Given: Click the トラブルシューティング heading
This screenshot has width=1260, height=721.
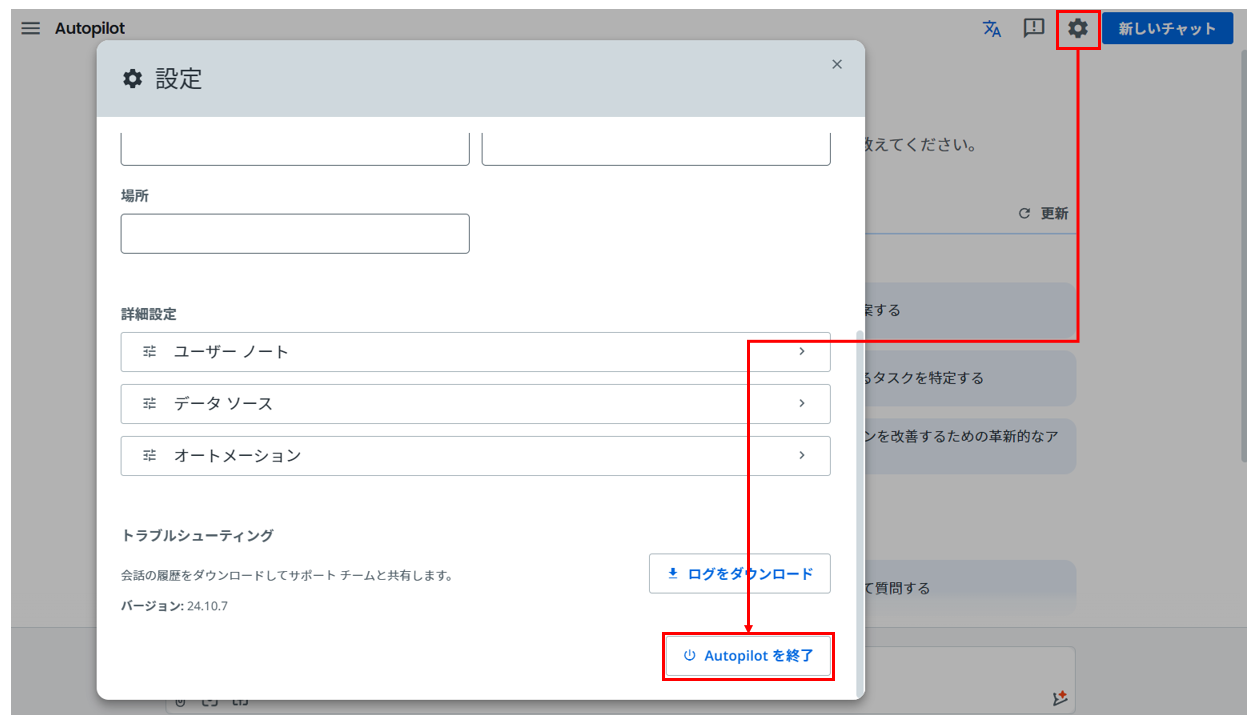Looking at the screenshot, I should (197, 536).
